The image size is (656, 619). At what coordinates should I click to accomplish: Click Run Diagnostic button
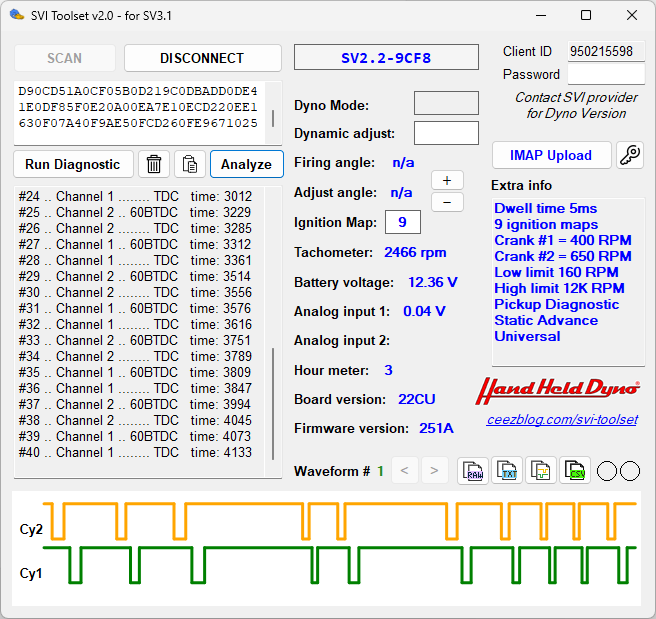tap(73, 164)
